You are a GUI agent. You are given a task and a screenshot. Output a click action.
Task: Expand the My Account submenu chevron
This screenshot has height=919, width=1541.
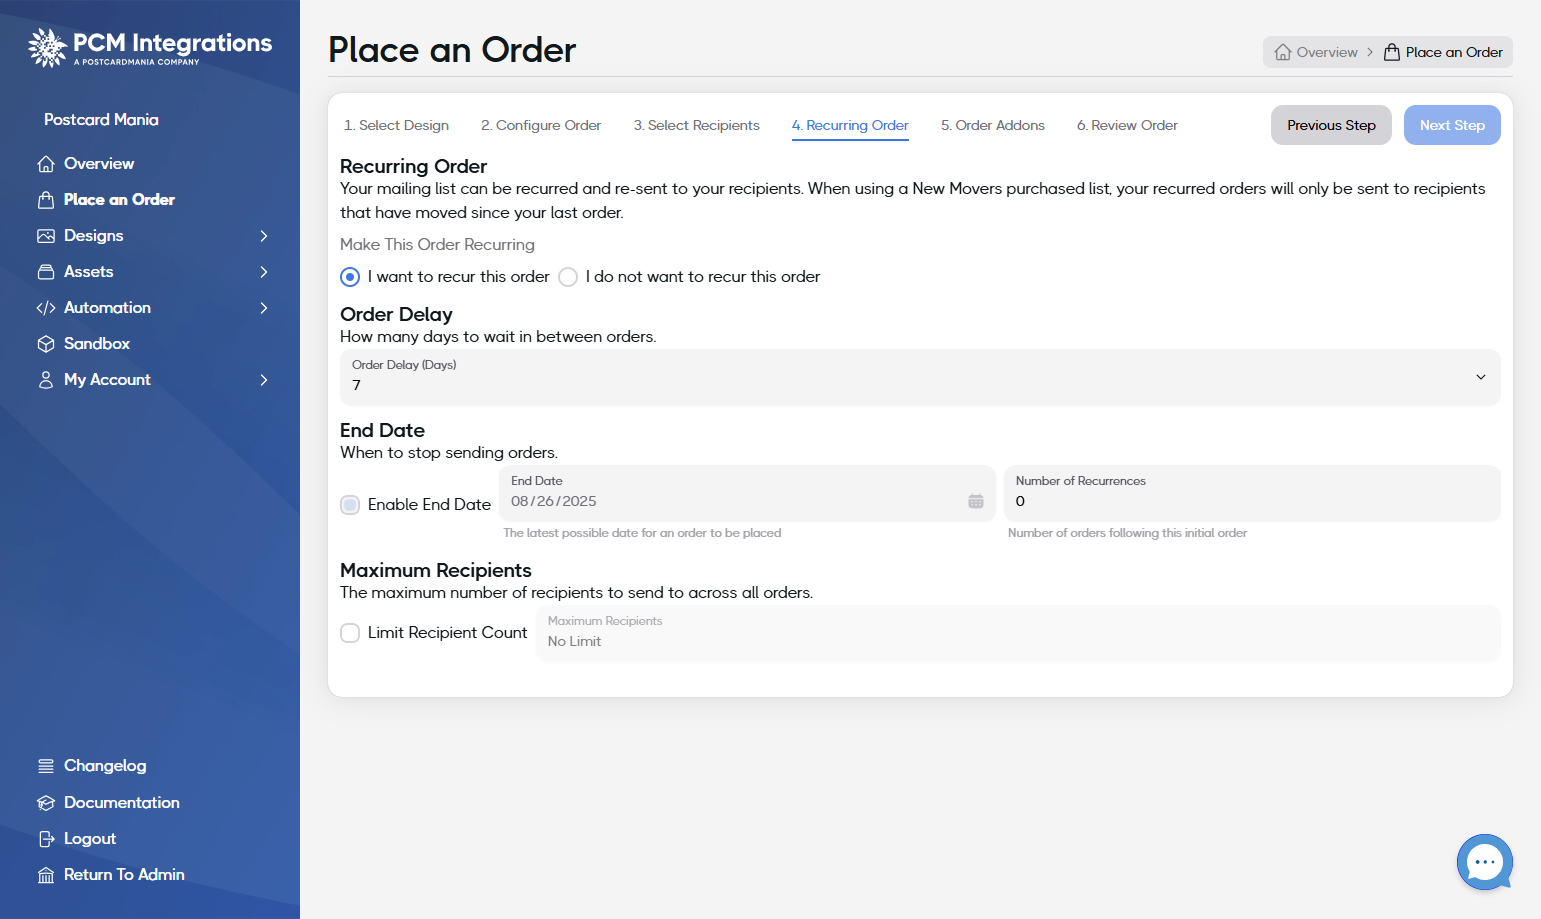coord(264,380)
